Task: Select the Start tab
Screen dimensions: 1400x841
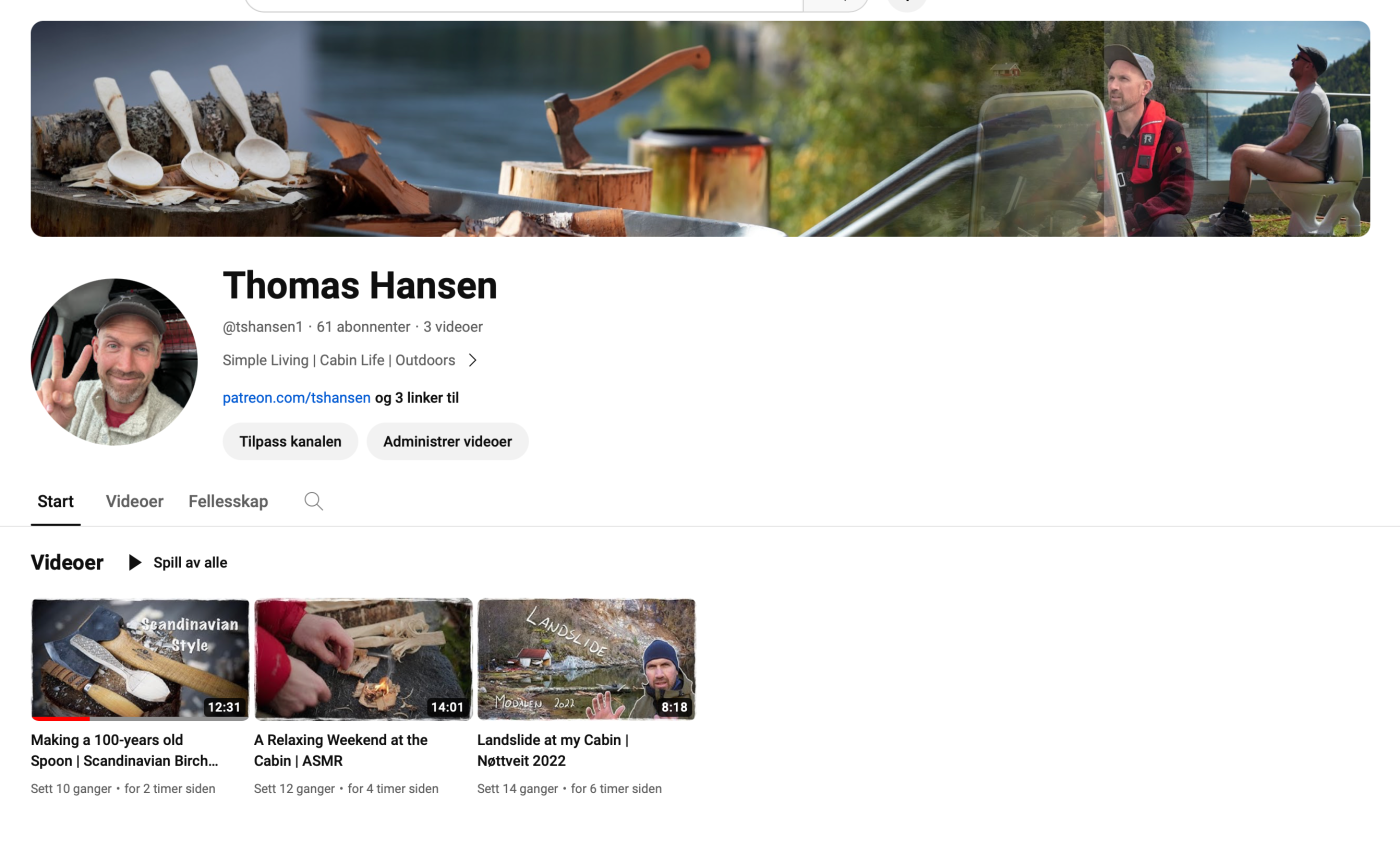Action: tap(56, 501)
